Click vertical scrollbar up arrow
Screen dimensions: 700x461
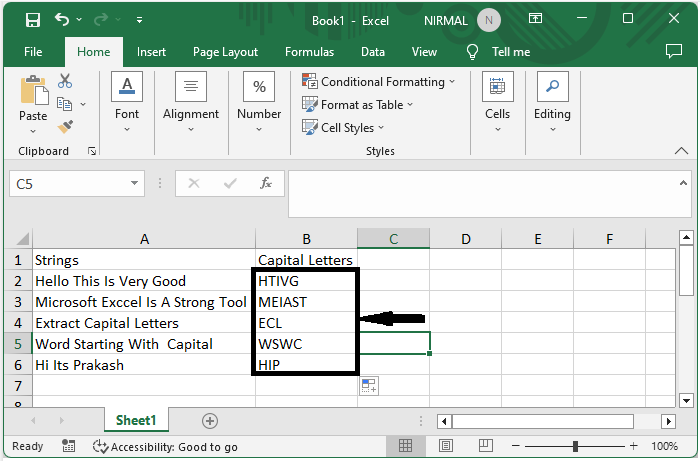click(686, 237)
